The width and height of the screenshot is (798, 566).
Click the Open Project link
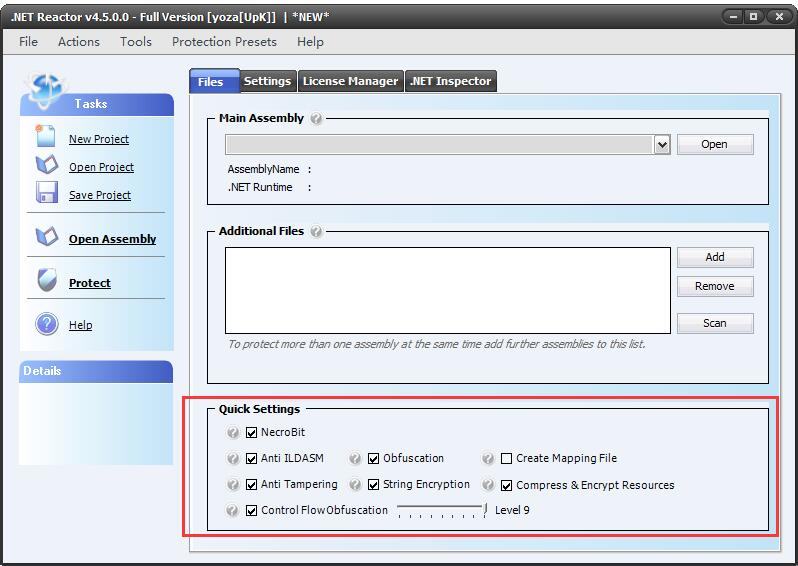click(101, 167)
